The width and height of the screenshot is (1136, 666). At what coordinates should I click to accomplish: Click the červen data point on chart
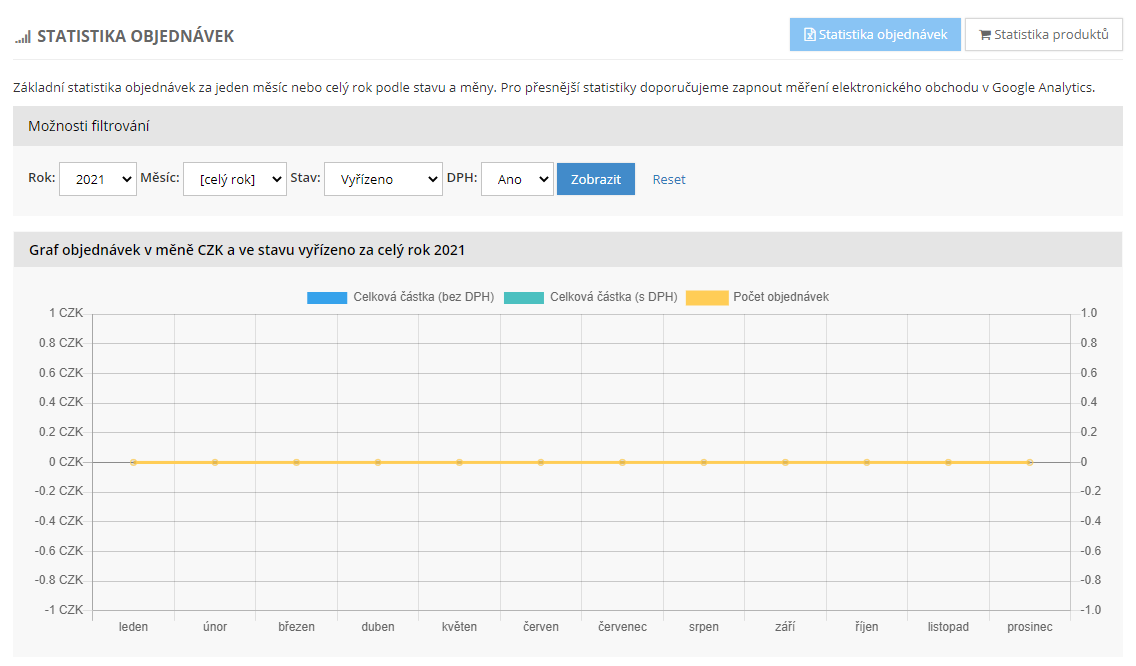[541, 463]
